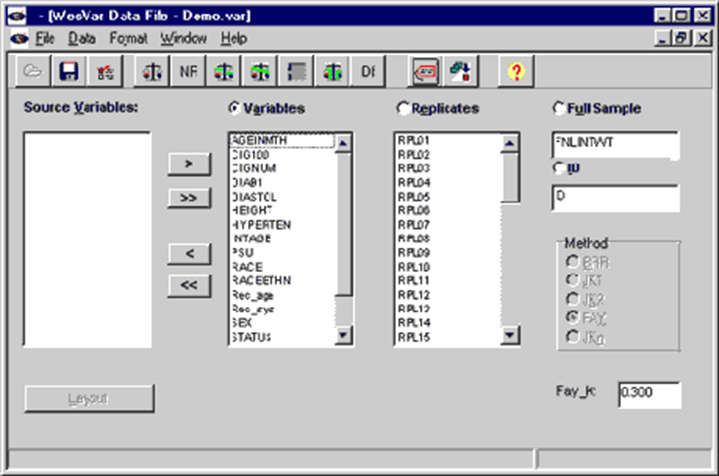
Task: Click the double right arrow move-all button
Action: click(189, 198)
